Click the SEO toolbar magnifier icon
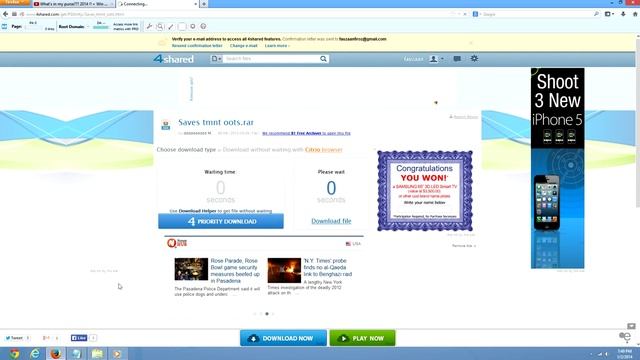This screenshot has width=640, height=360. click(160, 27)
